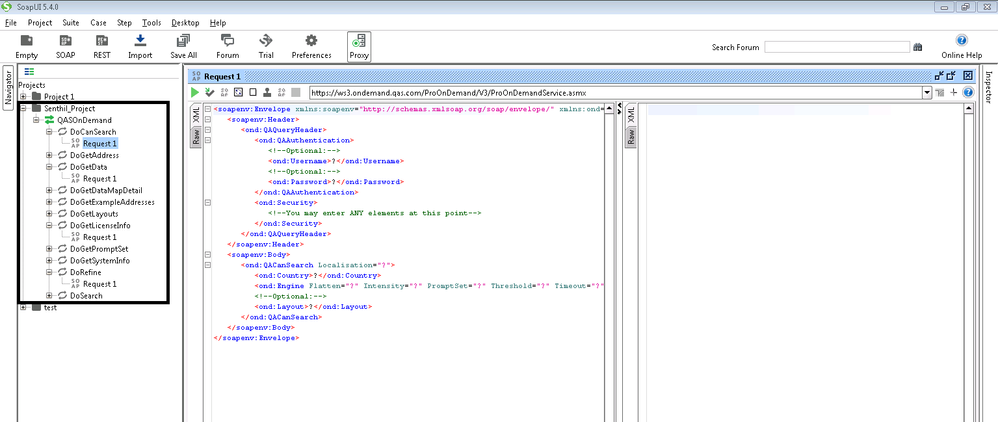
Task: Select Request 1 under DoGetLicenseInfo
Action: [x=99, y=237]
